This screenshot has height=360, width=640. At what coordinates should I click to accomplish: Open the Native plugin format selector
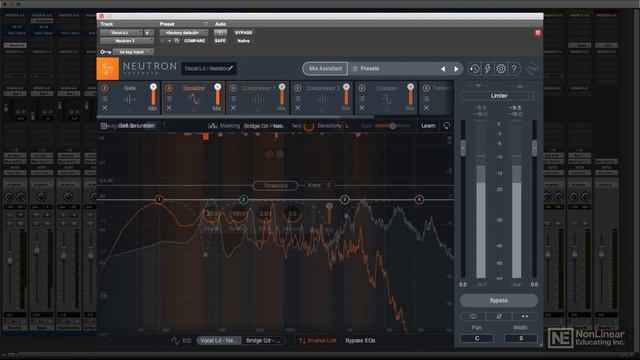click(243, 41)
